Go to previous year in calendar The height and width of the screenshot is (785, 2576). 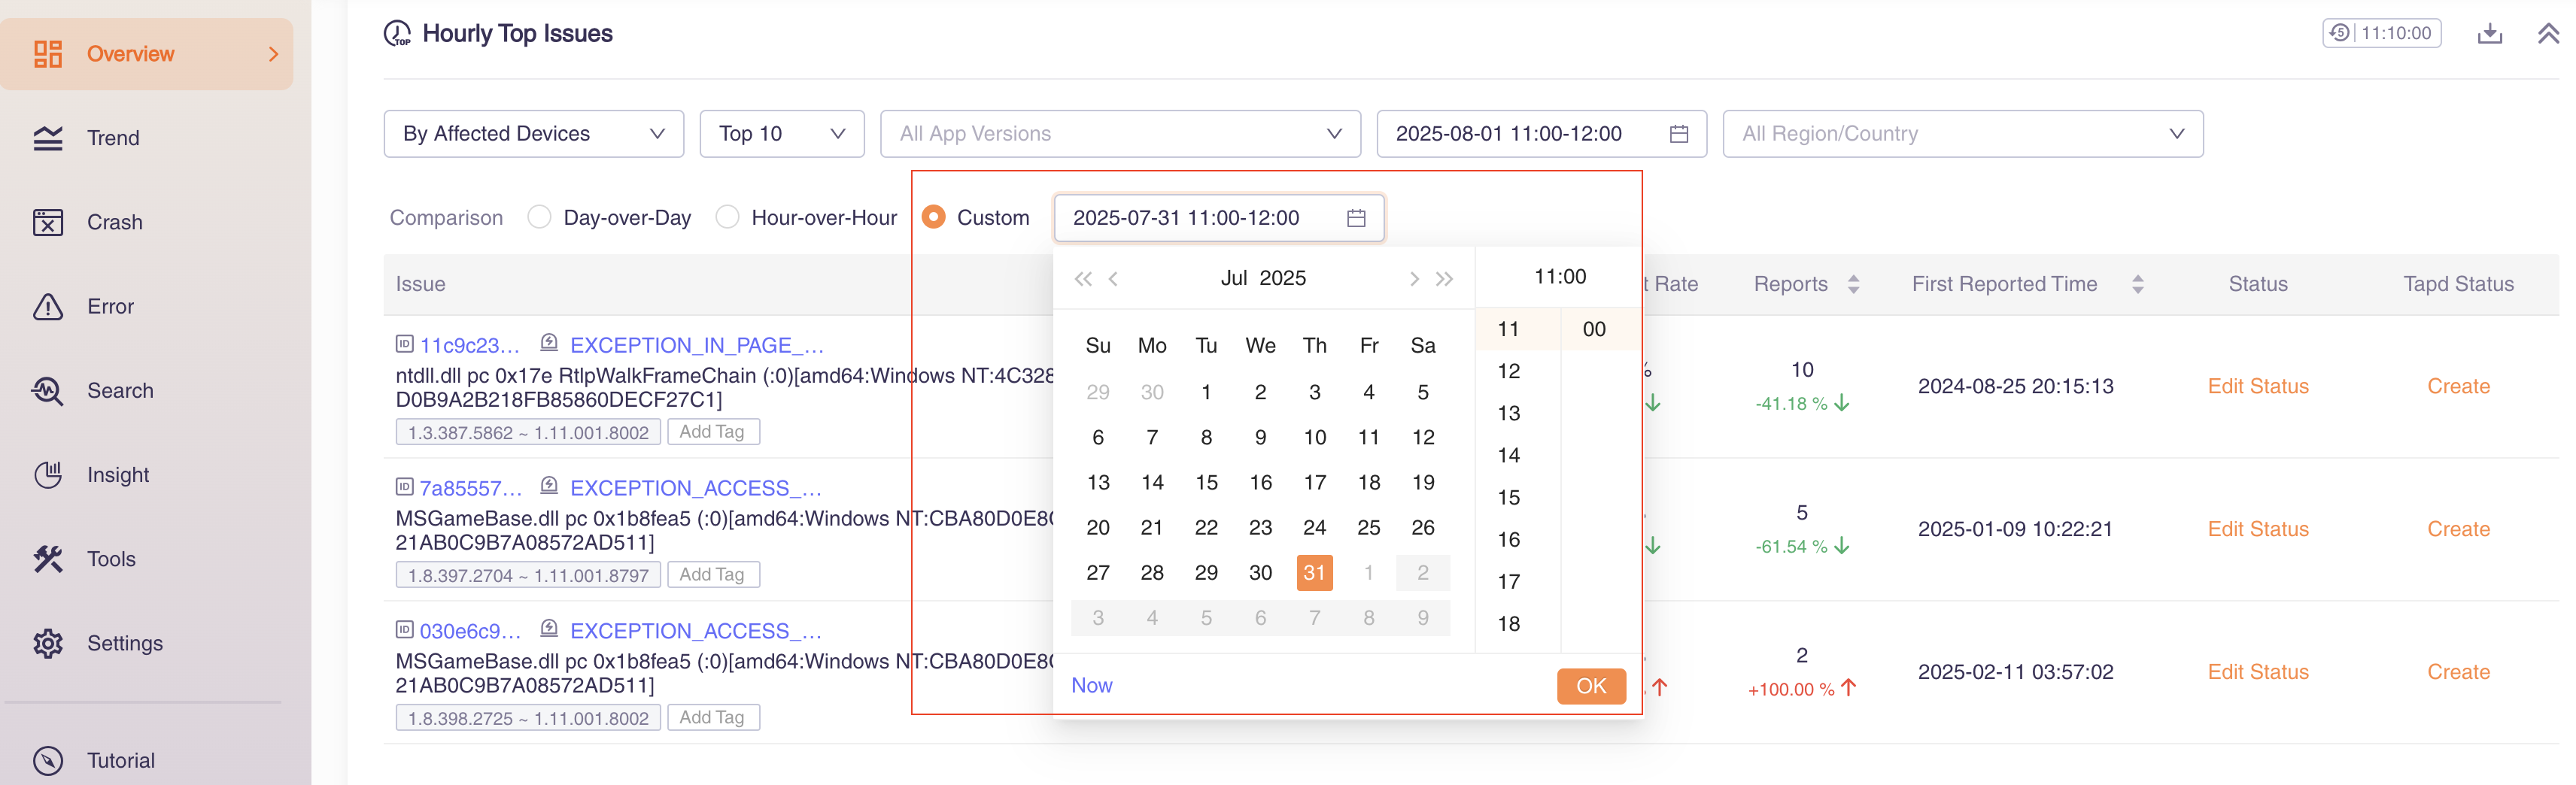(1082, 279)
